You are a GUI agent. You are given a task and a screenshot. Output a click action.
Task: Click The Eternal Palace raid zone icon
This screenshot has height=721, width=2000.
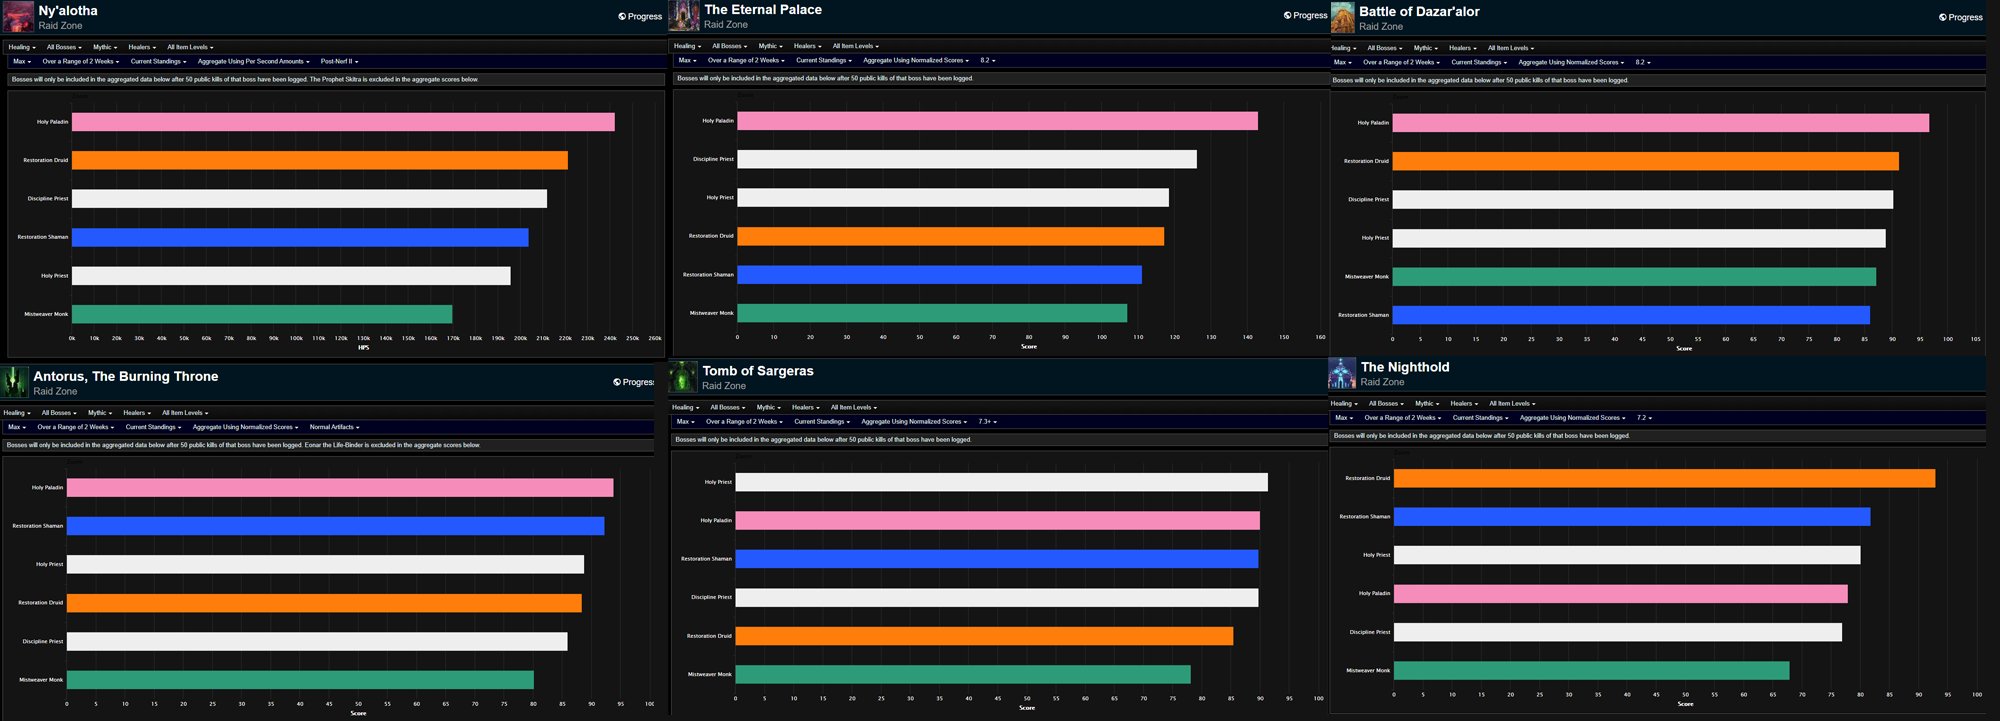pyautogui.click(x=684, y=16)
